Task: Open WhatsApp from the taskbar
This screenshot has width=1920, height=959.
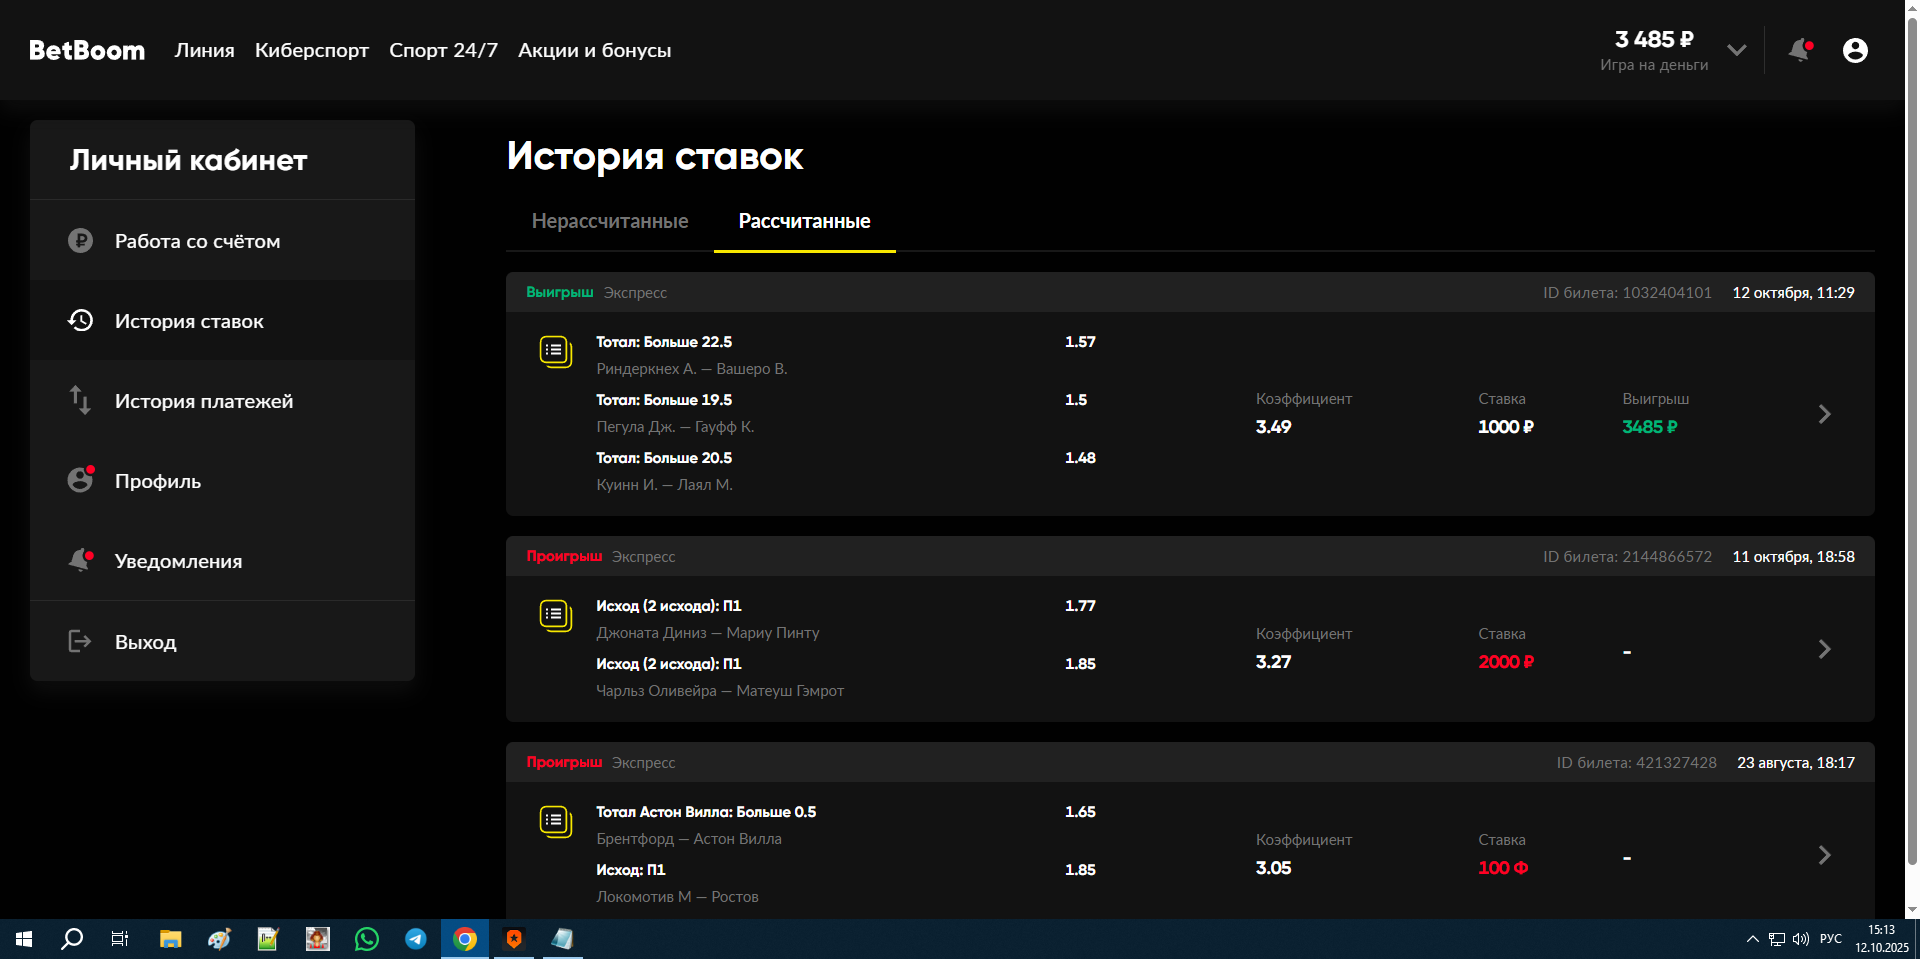Action: (x=367, y=939)
